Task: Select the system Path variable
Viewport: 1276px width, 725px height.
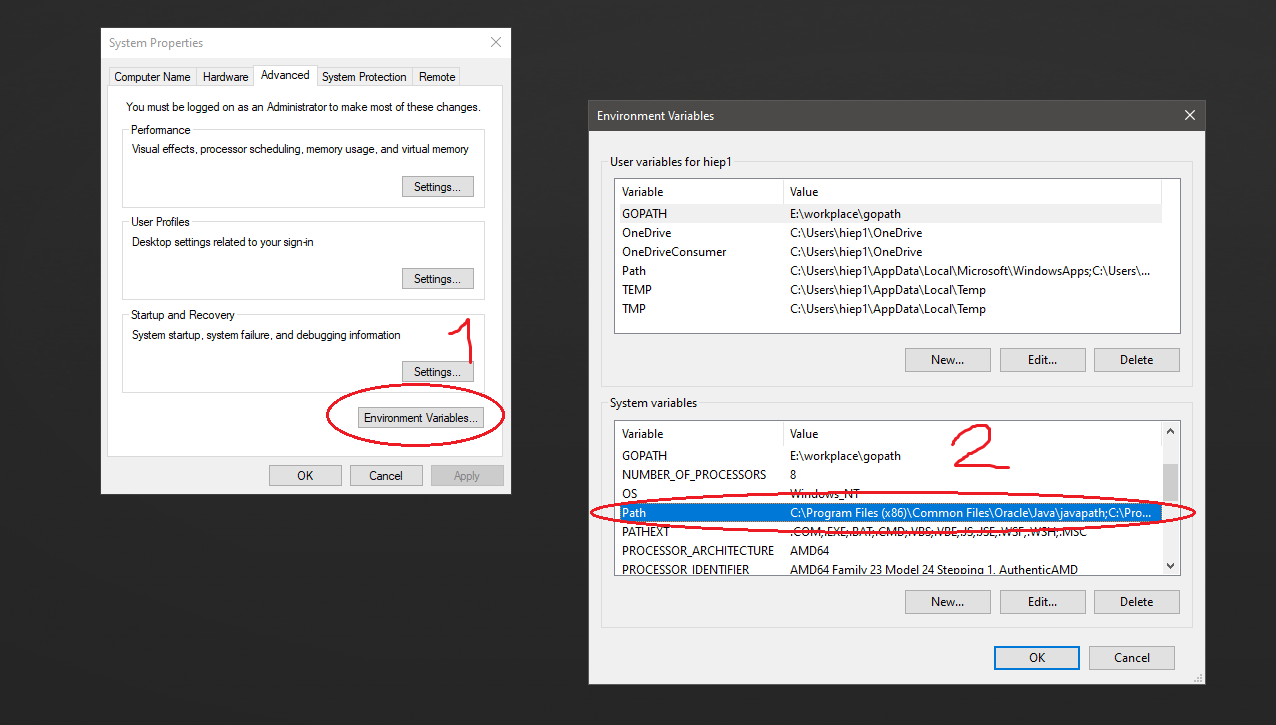Action: (x=889, y=513)
